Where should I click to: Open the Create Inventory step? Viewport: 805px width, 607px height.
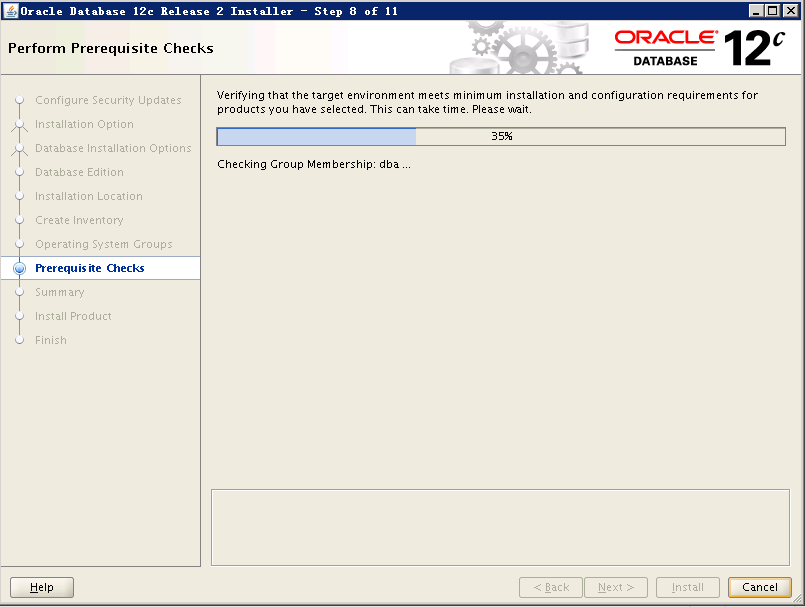click(x=79, y=220)
